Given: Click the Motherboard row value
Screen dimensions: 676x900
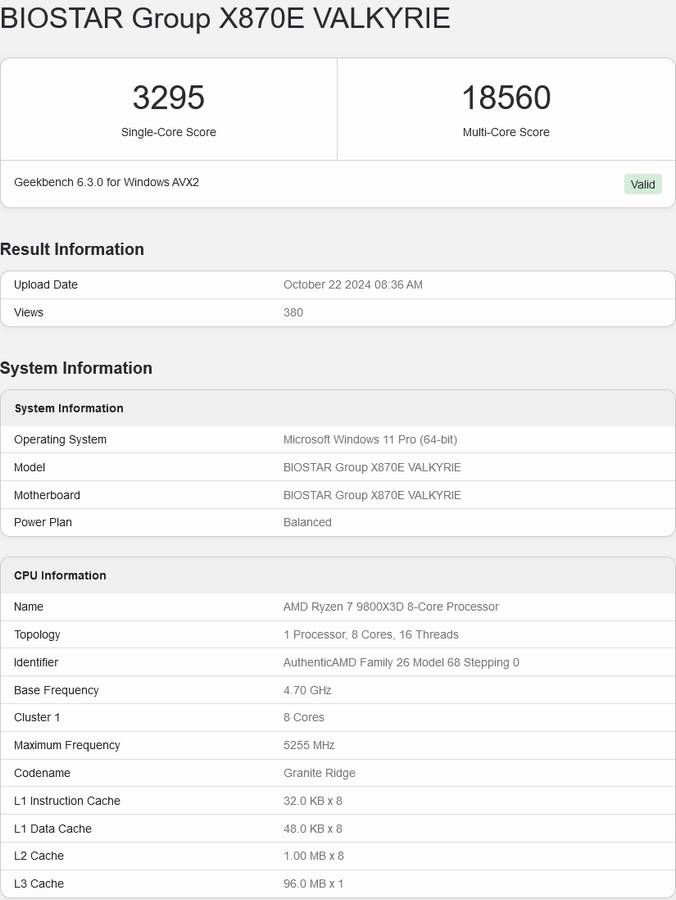Looking at the screenshot, I should (x=372, y=495).
